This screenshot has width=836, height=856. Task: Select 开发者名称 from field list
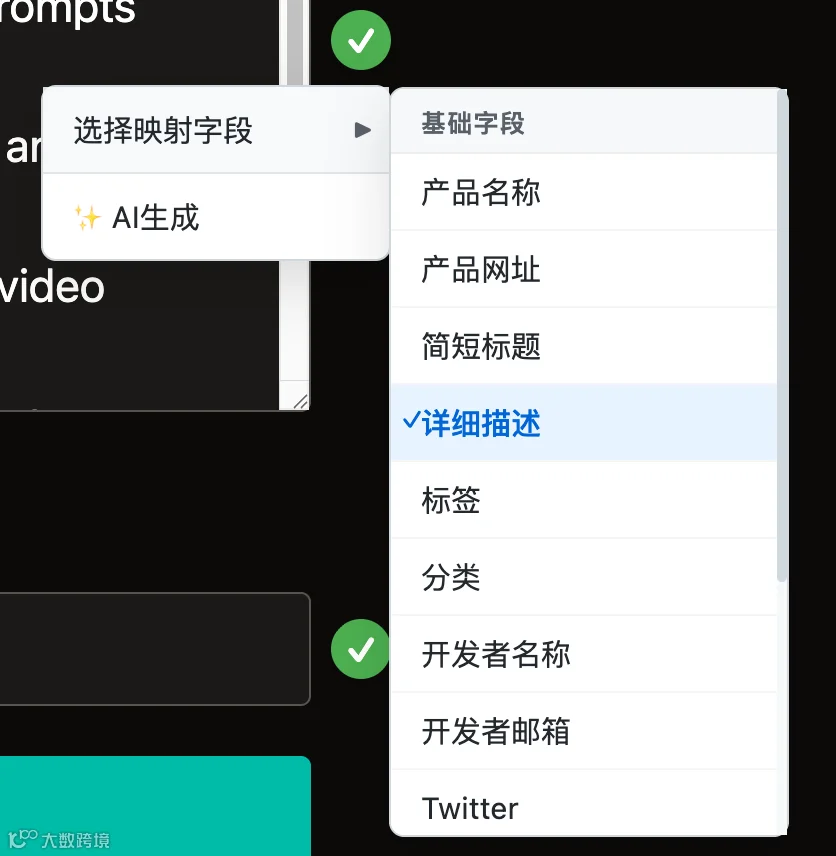click(584, 654)
